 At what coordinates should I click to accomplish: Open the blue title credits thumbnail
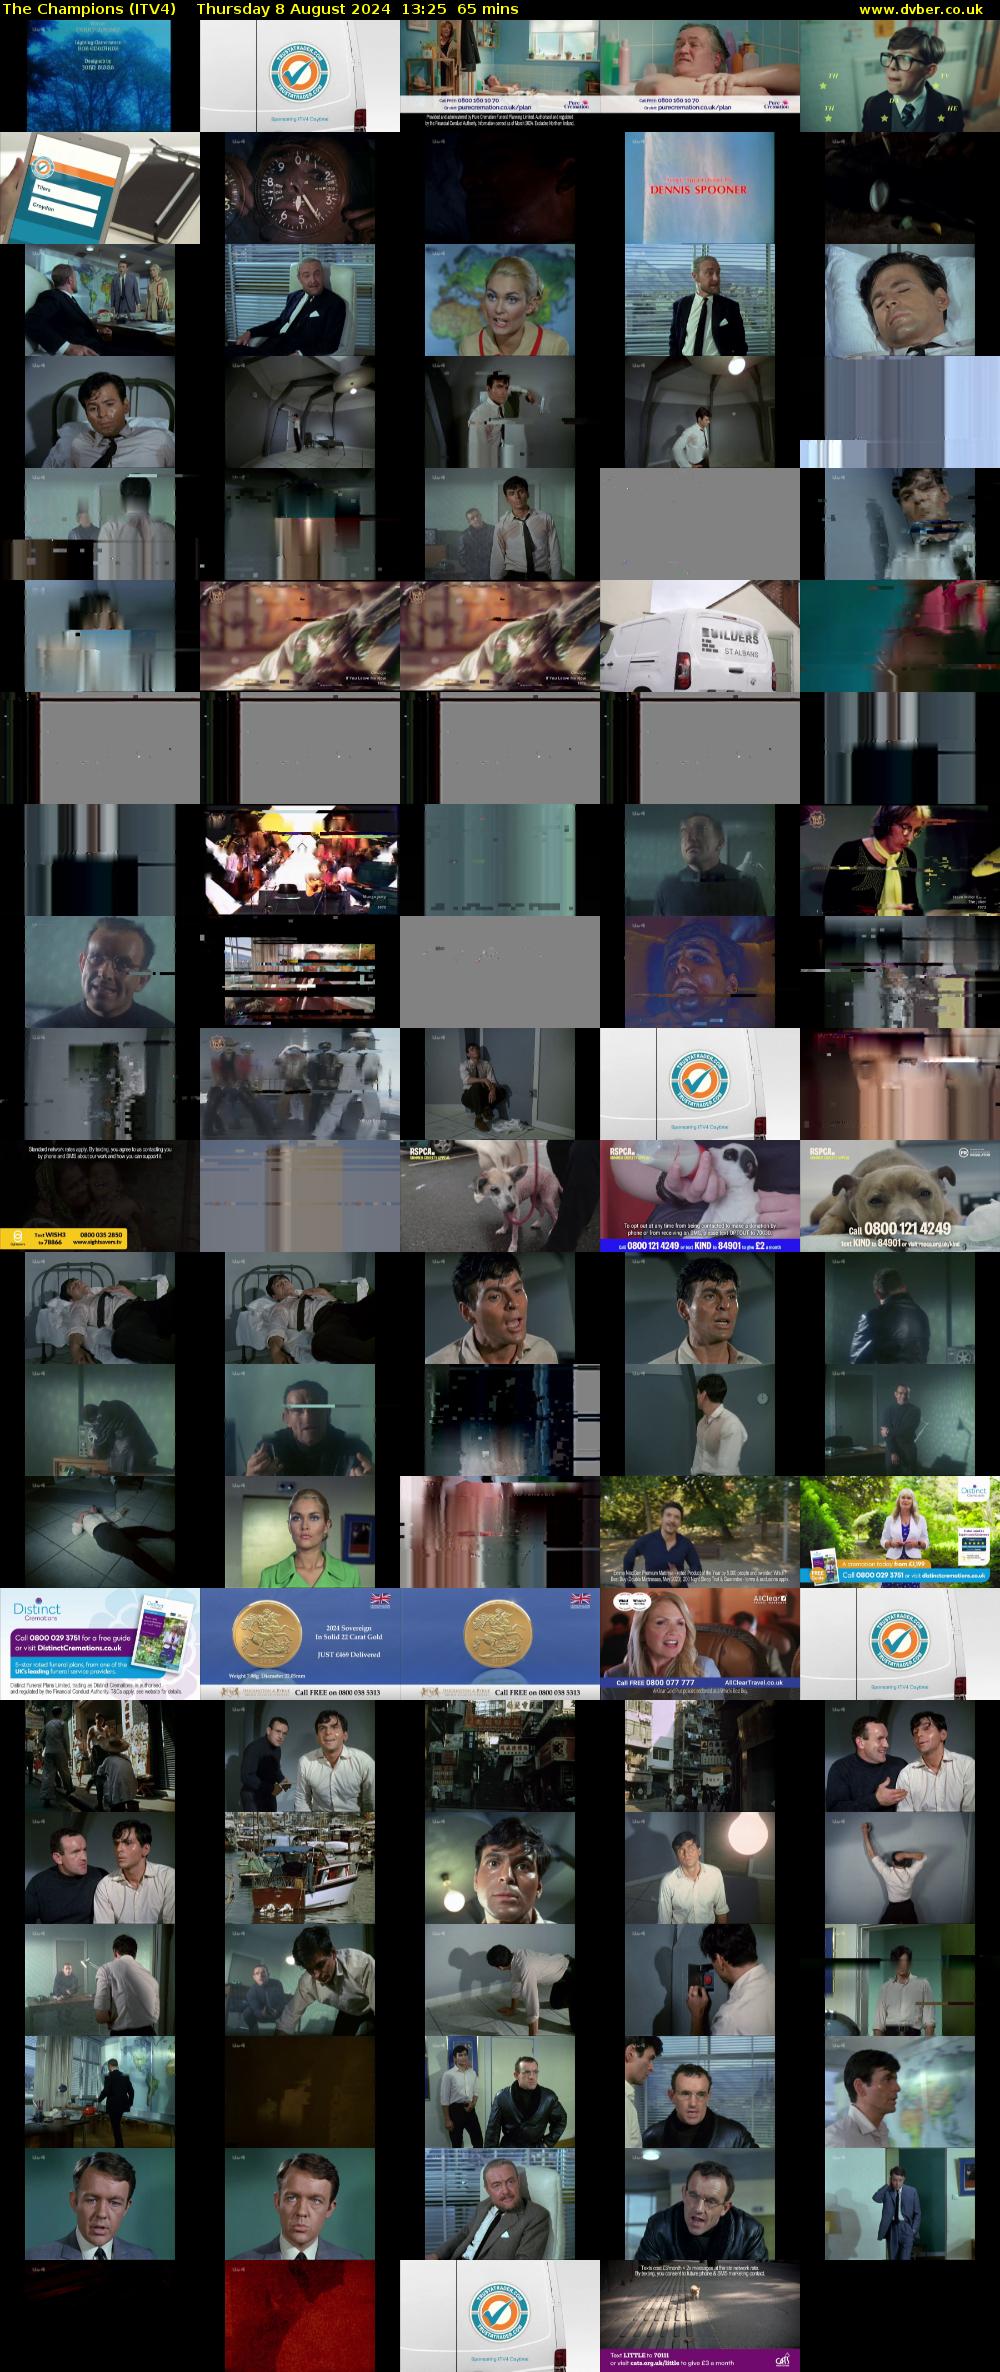tap(100, 76)
